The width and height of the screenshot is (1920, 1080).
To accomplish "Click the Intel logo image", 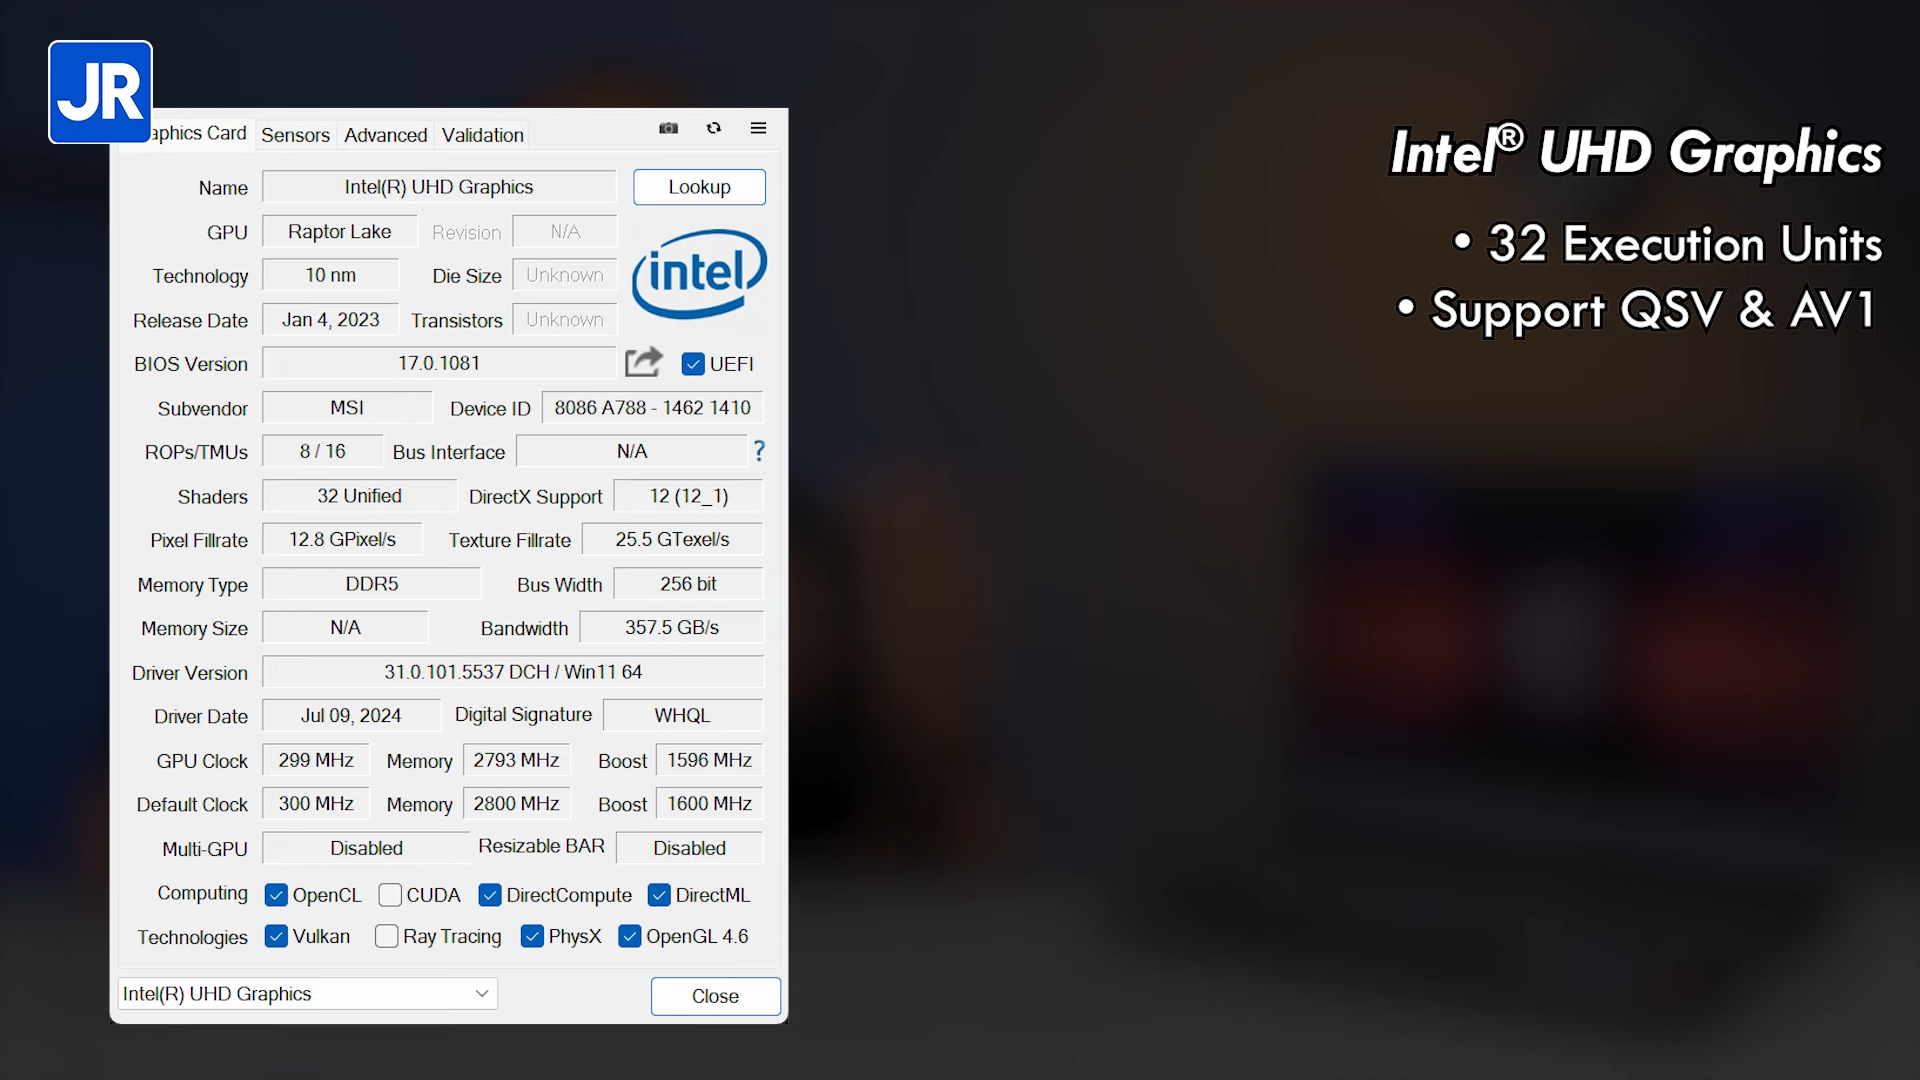I will click(699, 273).
